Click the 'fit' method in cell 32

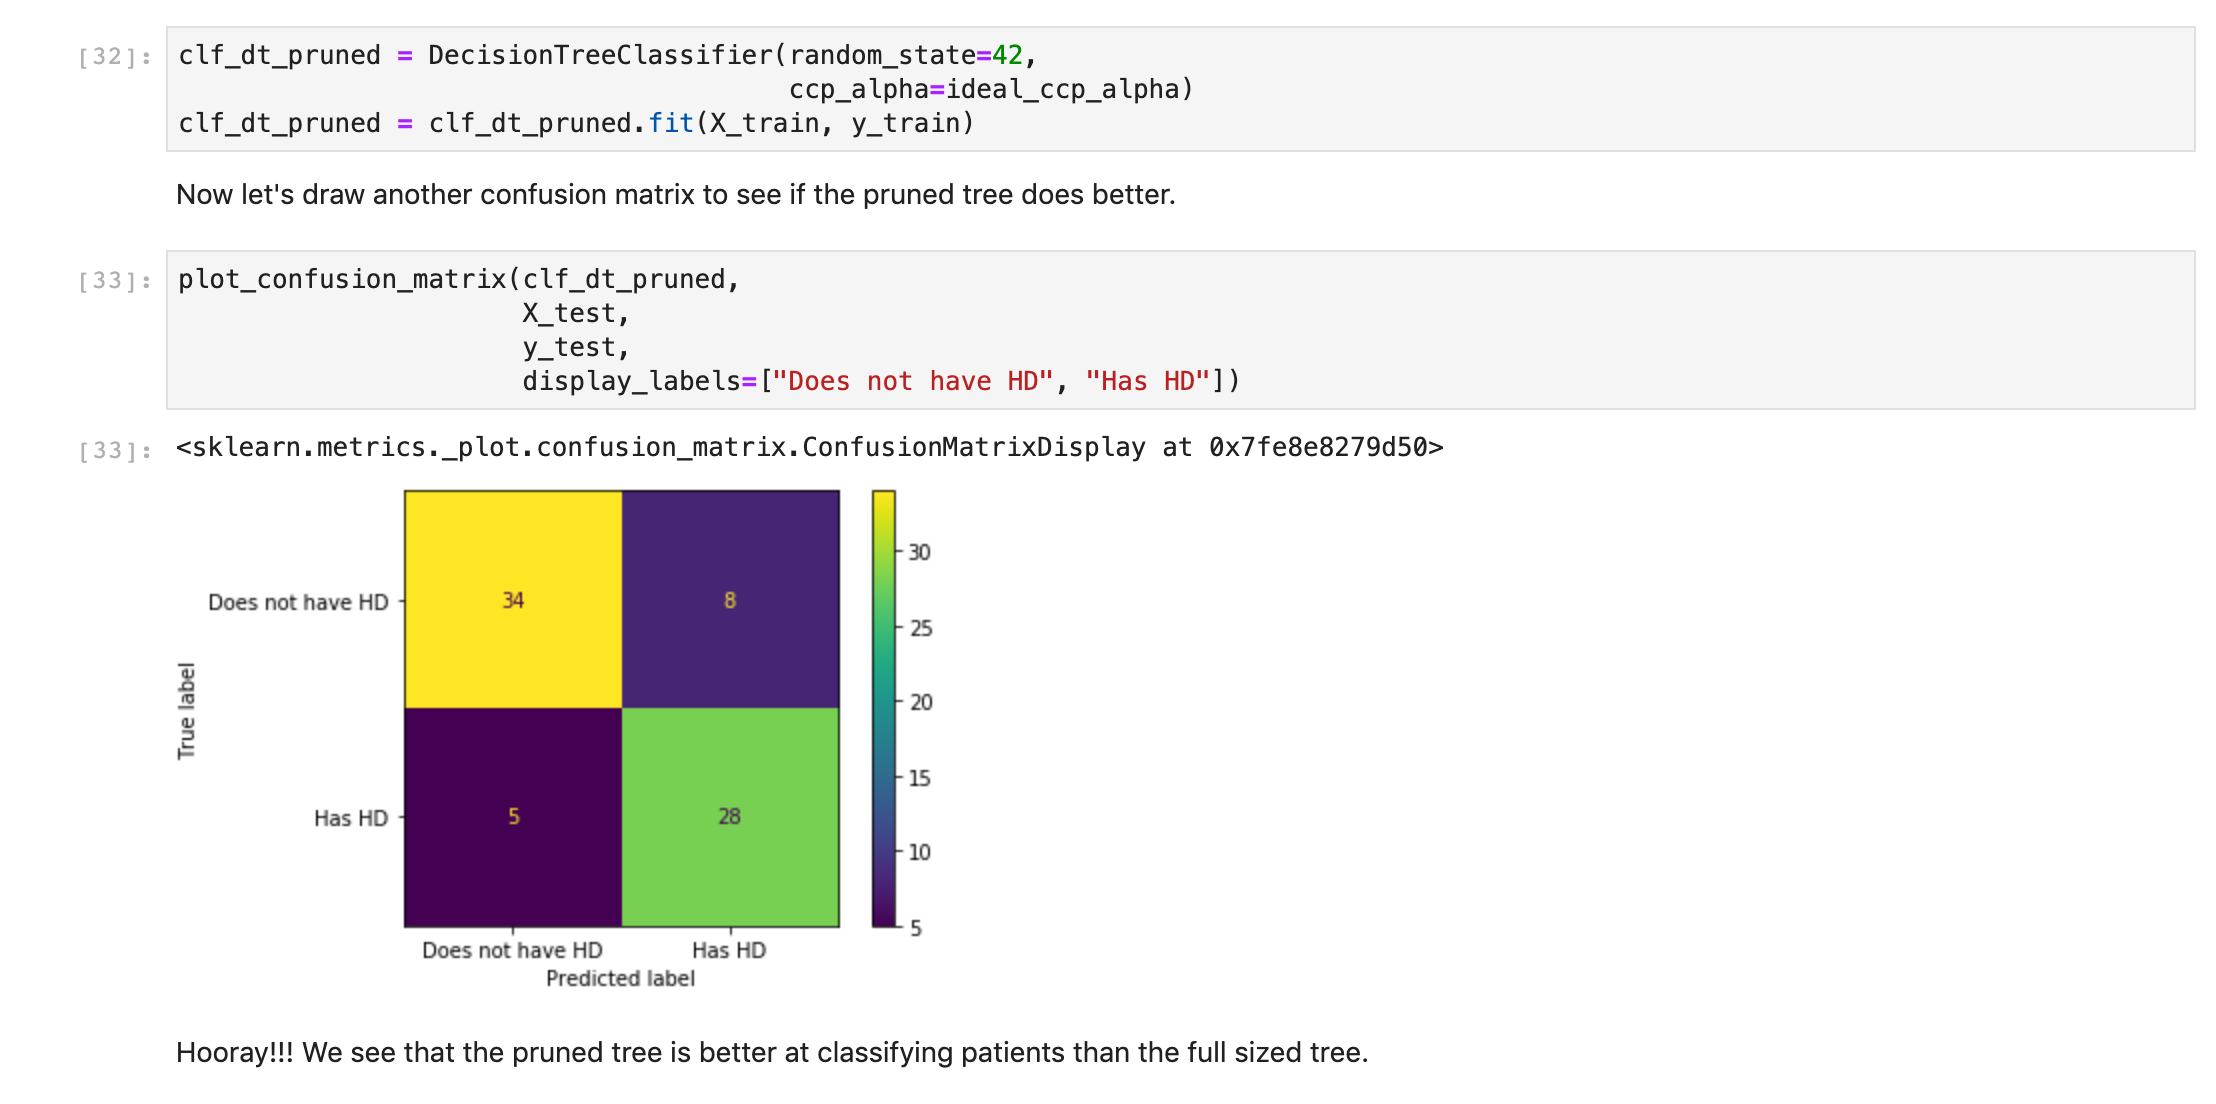[671, 123]
